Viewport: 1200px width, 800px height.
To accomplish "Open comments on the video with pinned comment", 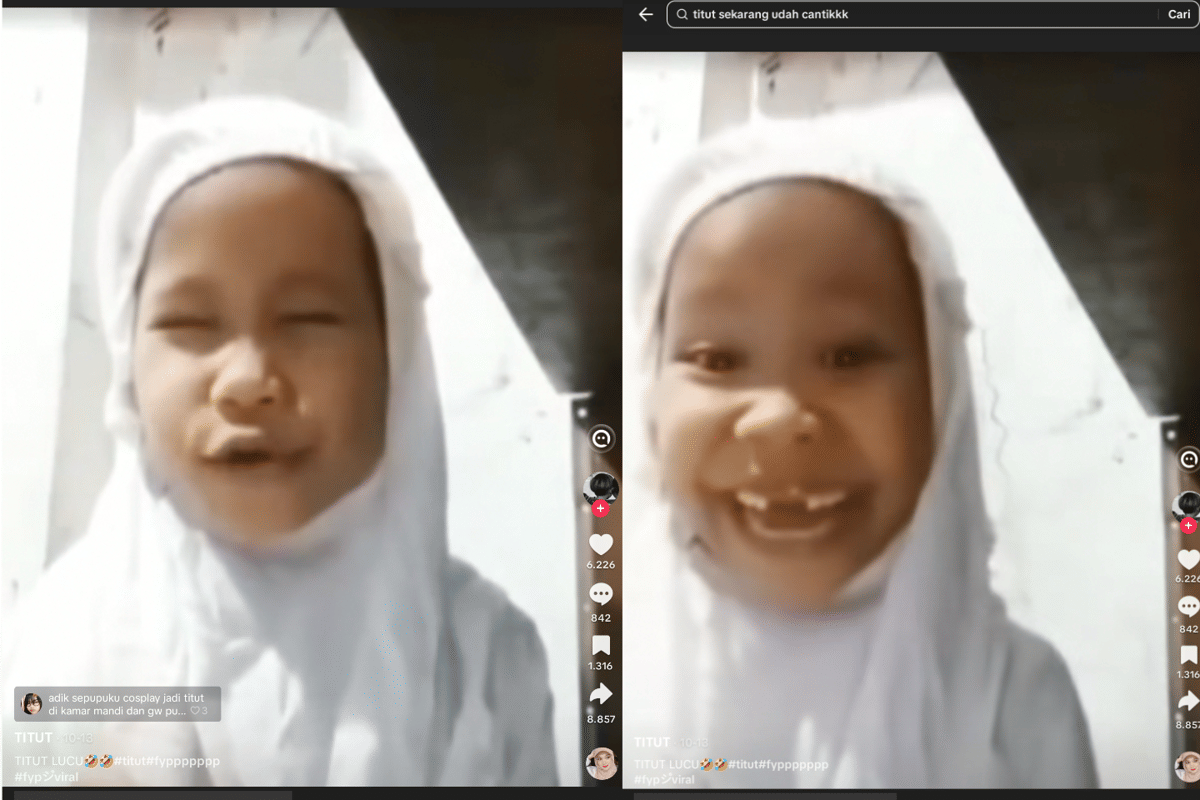I will [600, 594].
